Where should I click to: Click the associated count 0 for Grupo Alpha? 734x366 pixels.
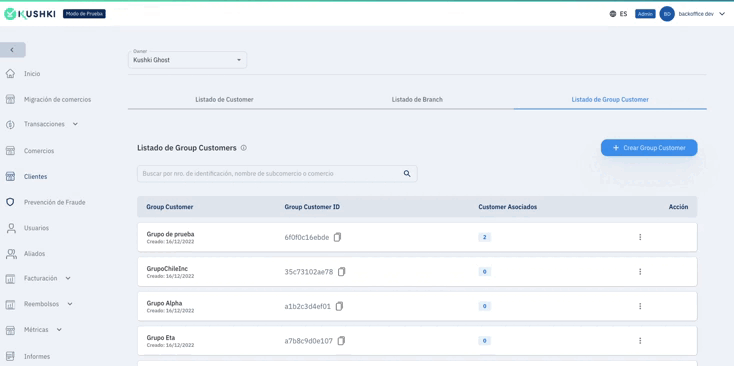(484, 306)
